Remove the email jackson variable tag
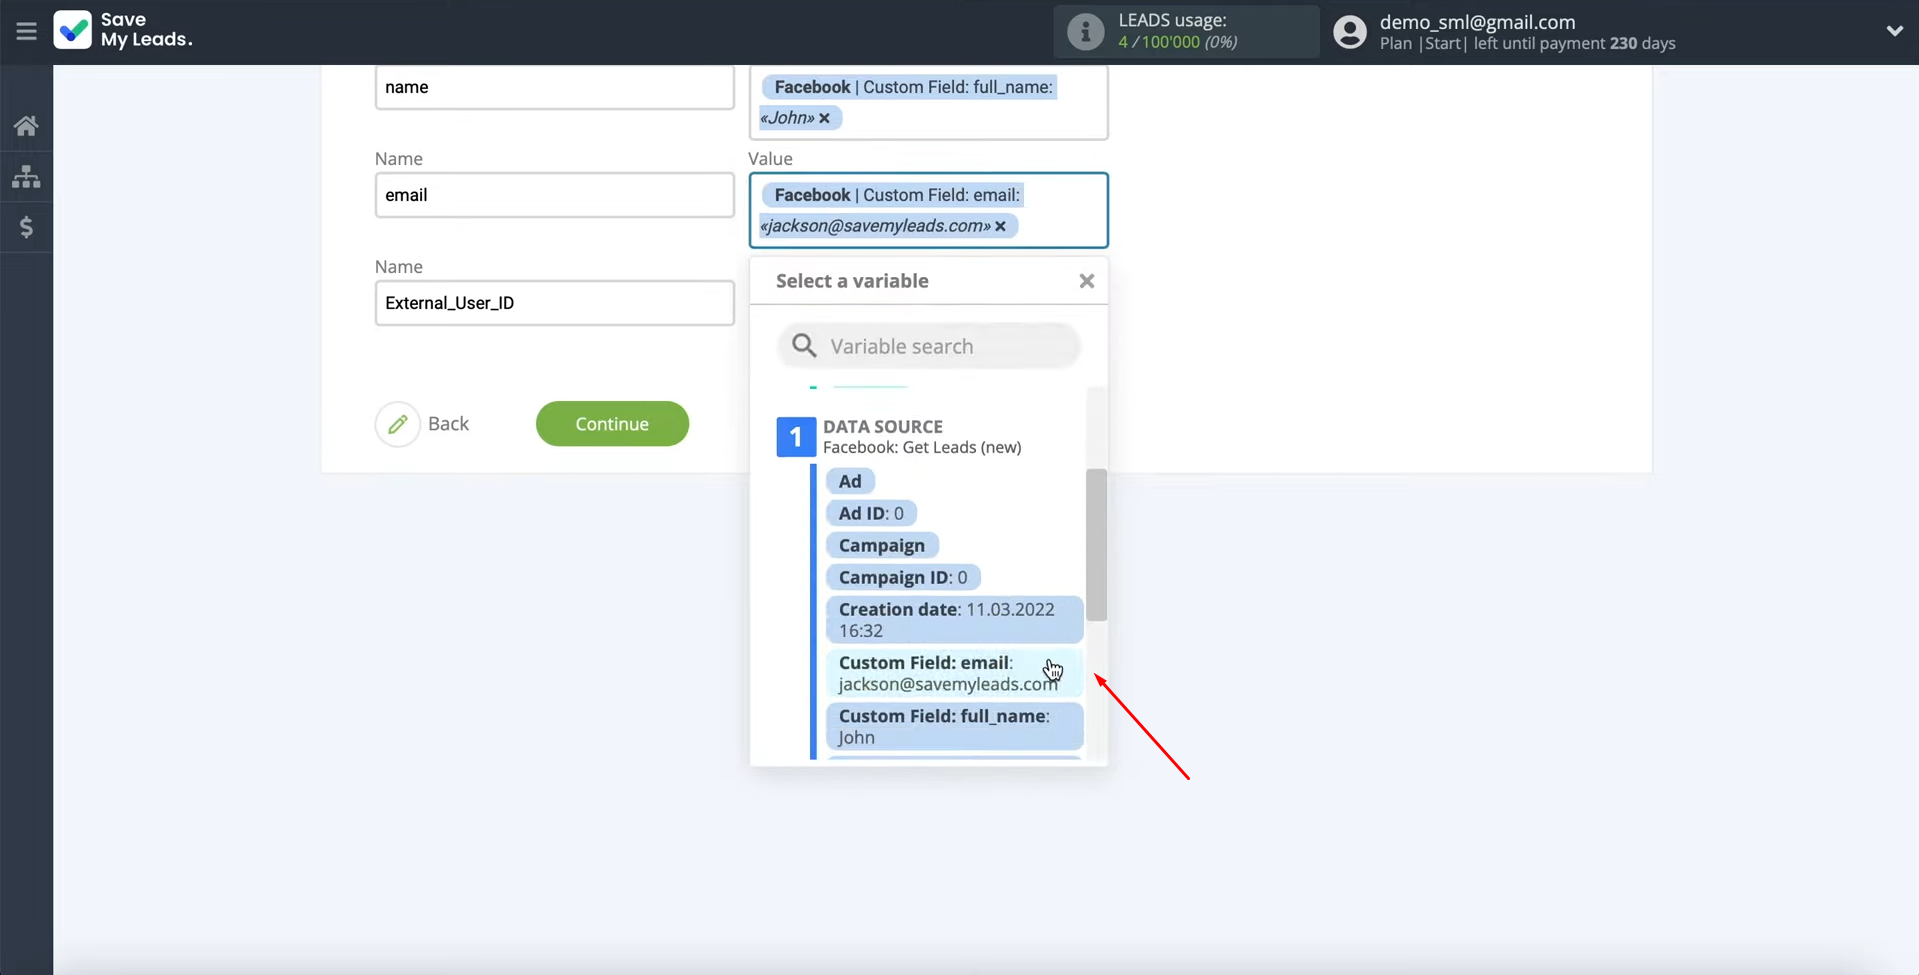Image resolution: width=1919 pixels, height=975 pixels. coord(1000,226)
